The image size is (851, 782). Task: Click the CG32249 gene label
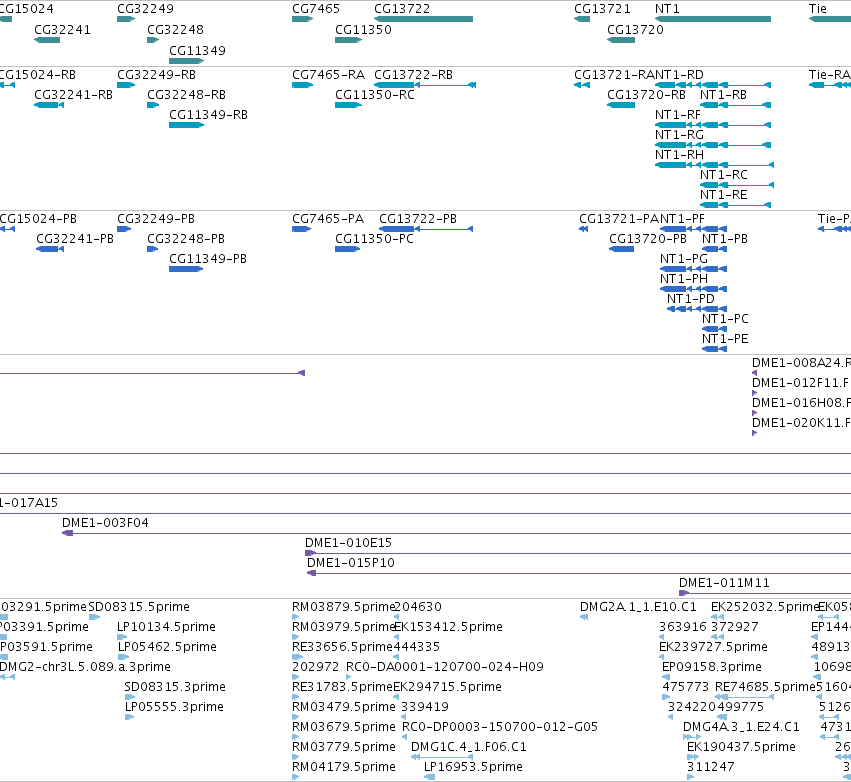[145, 9]
